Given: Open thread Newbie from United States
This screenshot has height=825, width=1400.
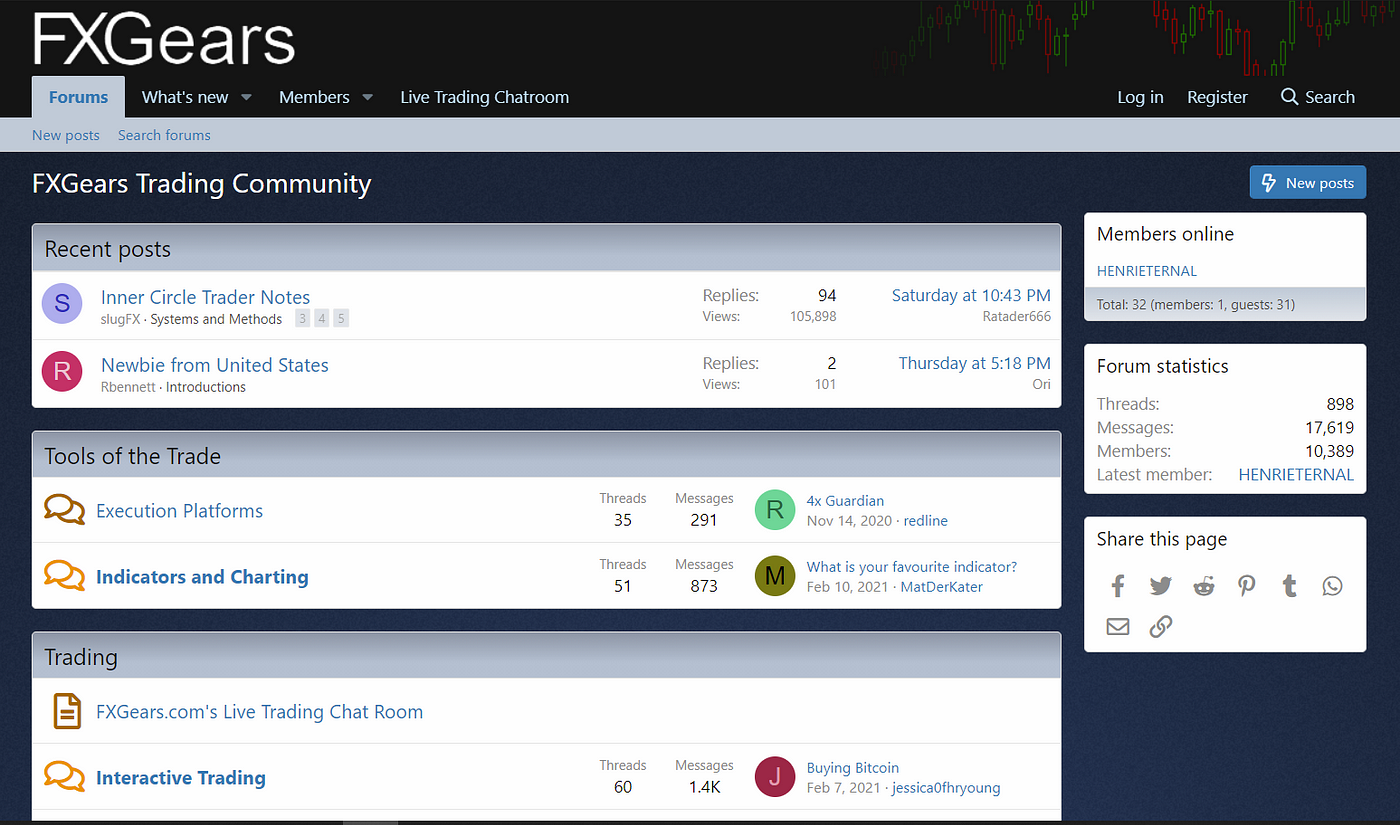Looking at the screenshot, I should pos(215,365).
